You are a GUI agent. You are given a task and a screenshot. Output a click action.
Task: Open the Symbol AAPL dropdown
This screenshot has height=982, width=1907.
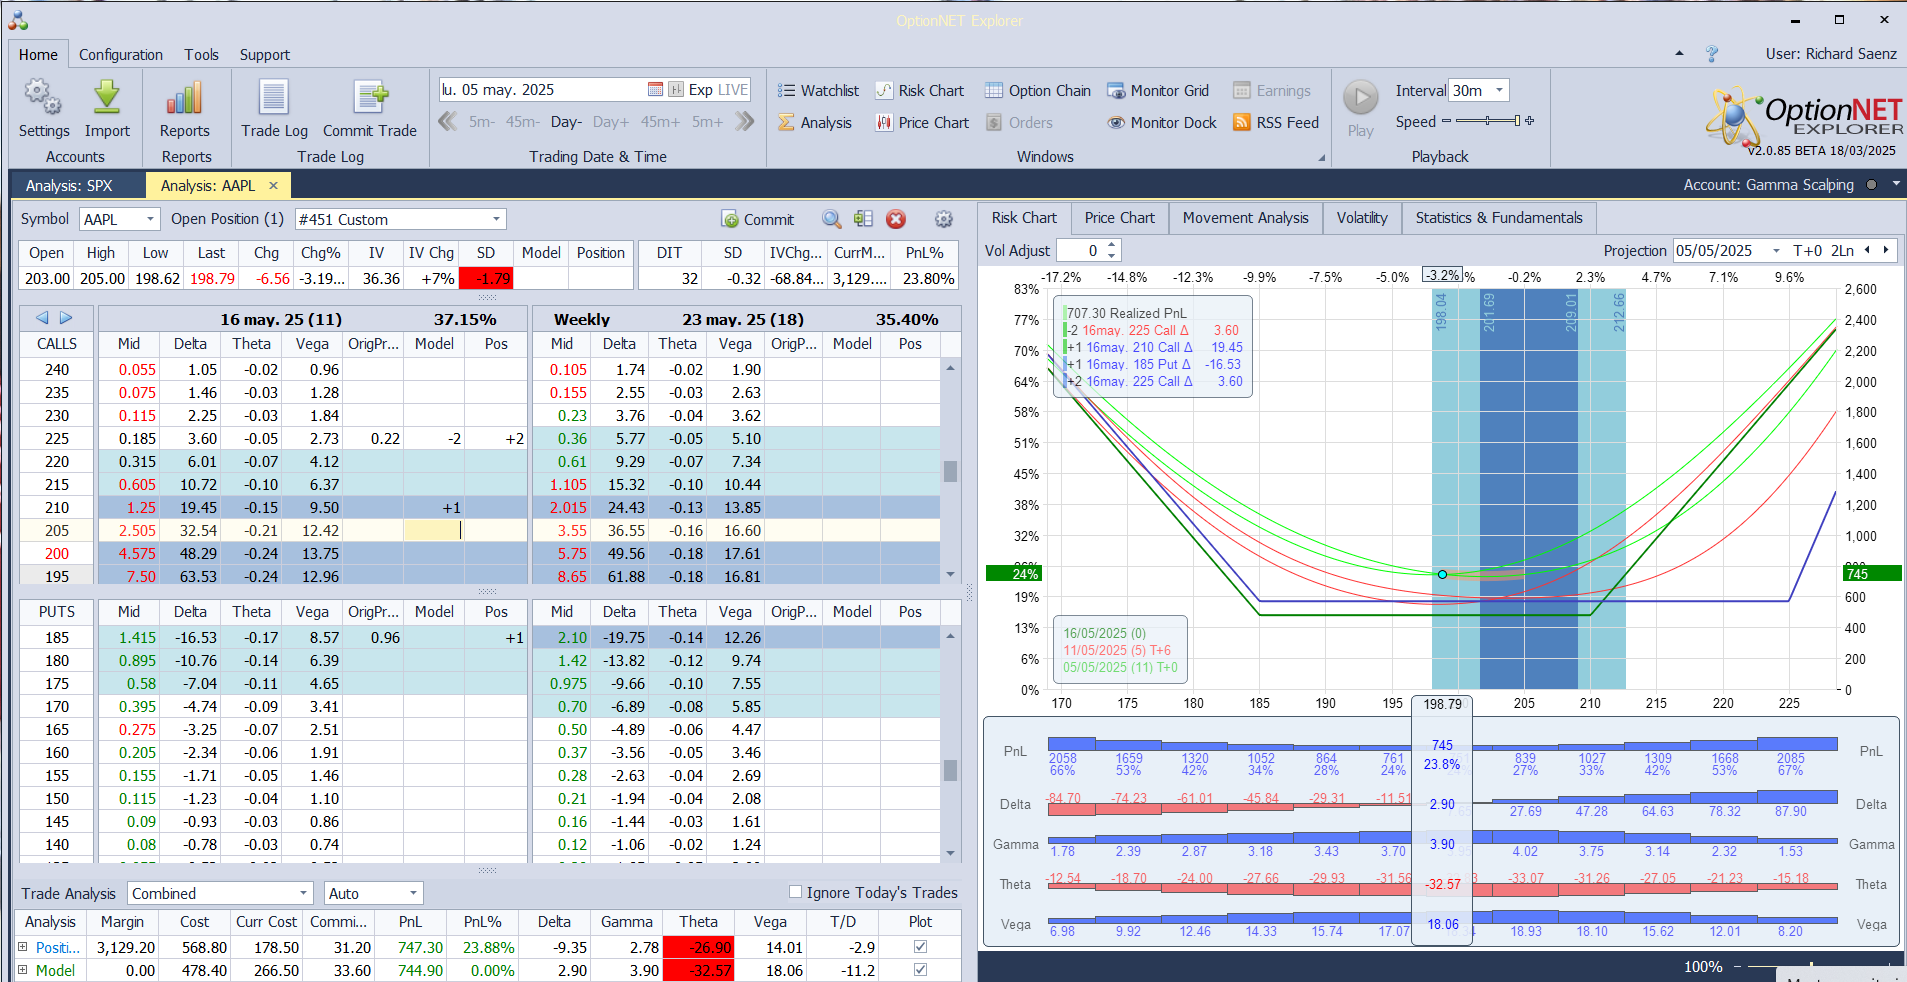tap(151, 219)
